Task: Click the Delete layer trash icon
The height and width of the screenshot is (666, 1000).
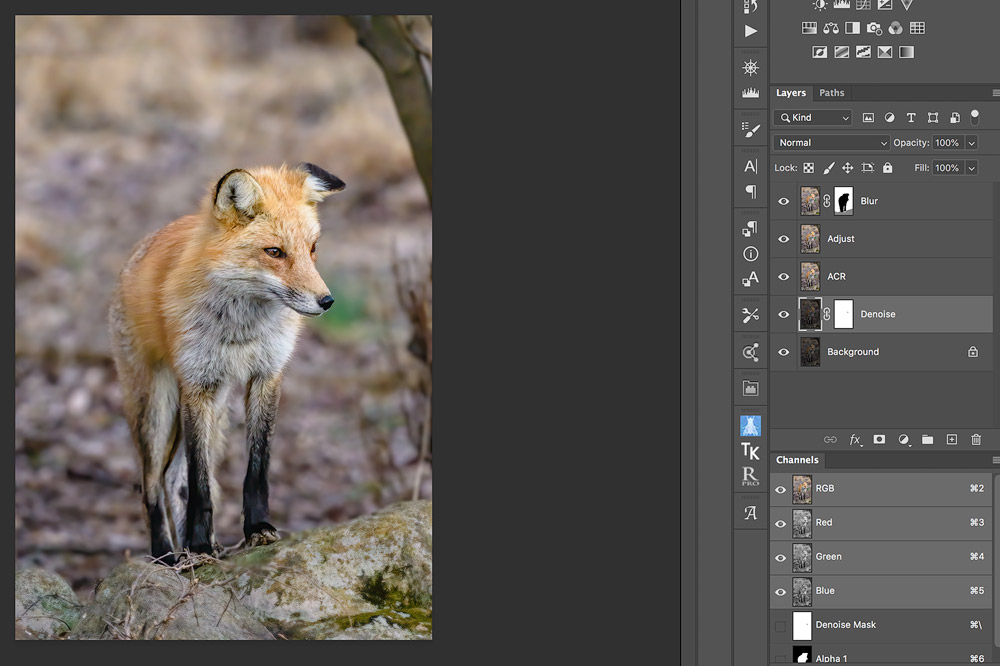Action: [976, 439]
